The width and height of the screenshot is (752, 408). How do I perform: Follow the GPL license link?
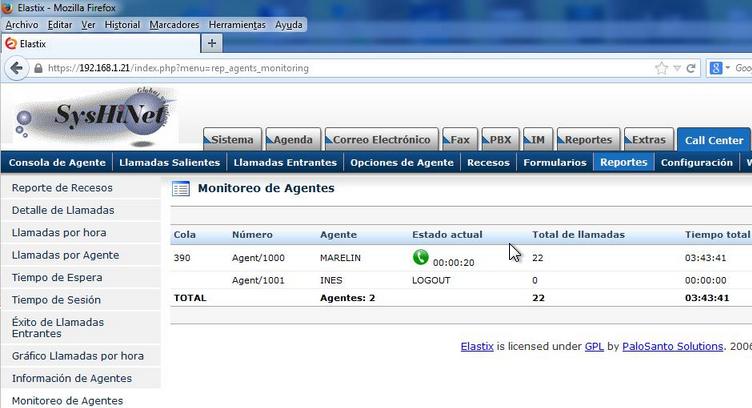coord(594,346)
